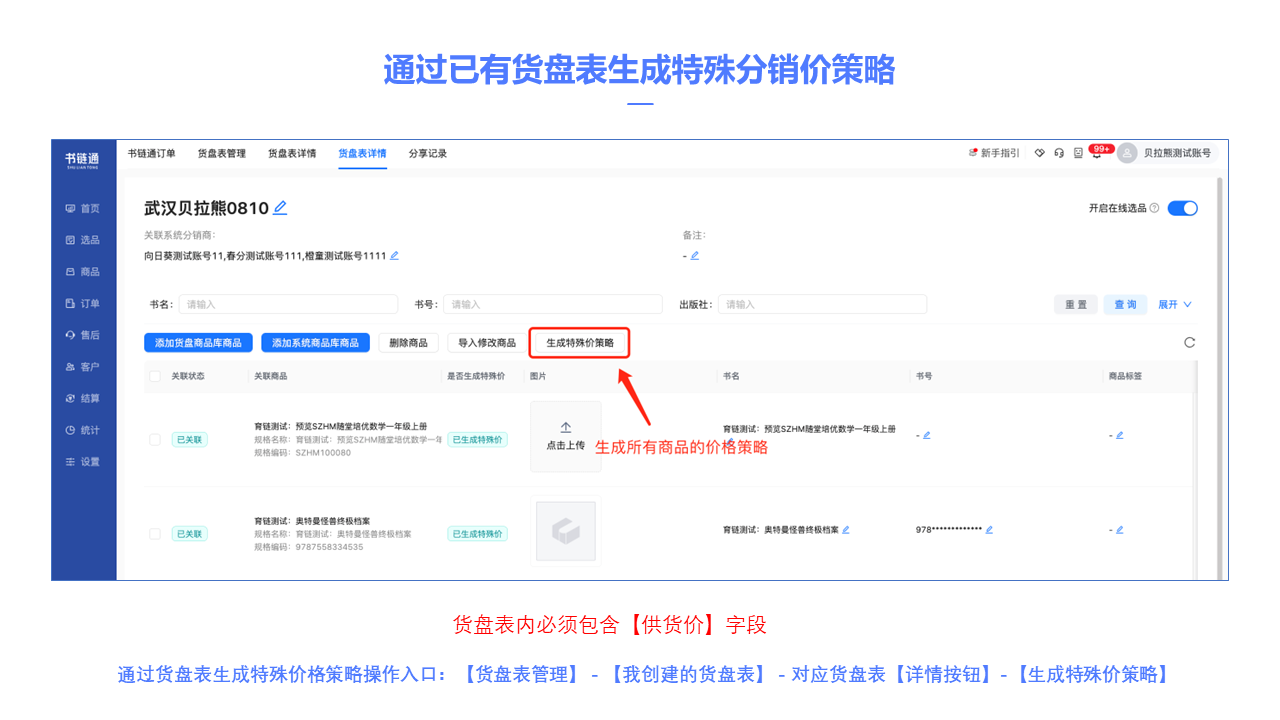The width and height of the screenshot is (1280, 720).
Task: Click 规格编码 9787558334535 text
Action: [309, 547]
